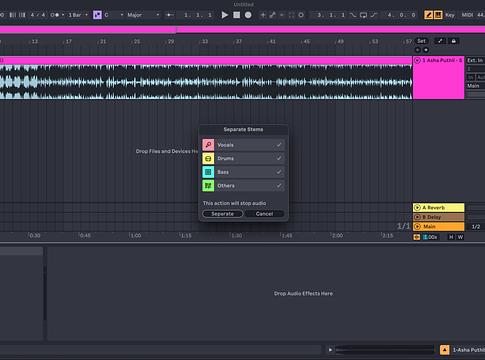
Task: Uncheck the Bass stem checkmark
Action: coord(279,172)
